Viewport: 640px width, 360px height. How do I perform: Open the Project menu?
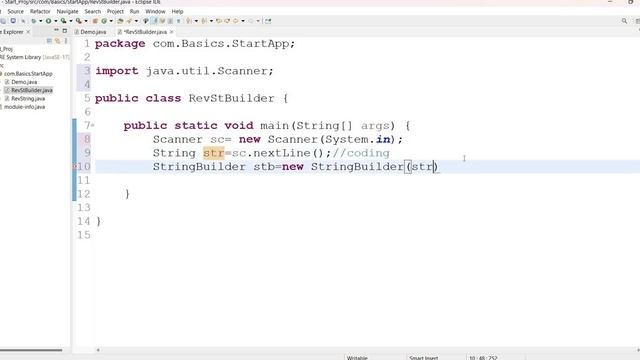115,11
